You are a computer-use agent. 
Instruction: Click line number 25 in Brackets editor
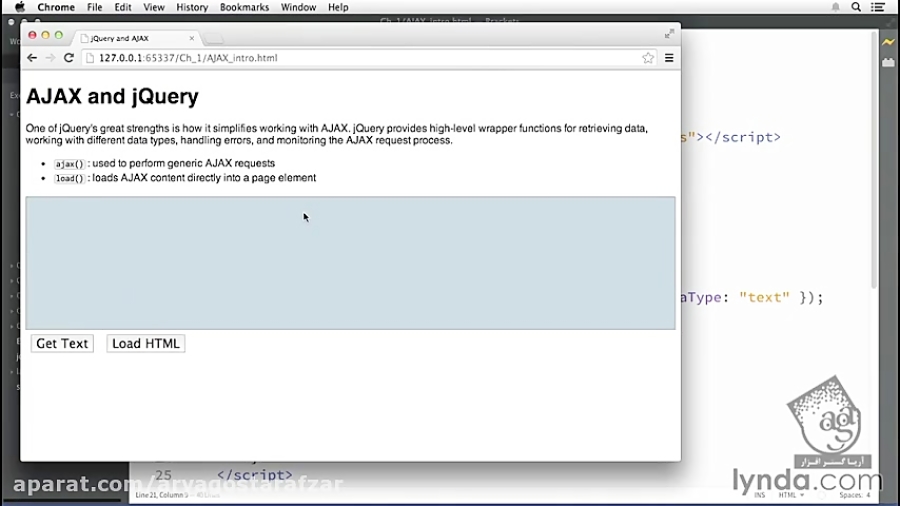click(163, 475)
